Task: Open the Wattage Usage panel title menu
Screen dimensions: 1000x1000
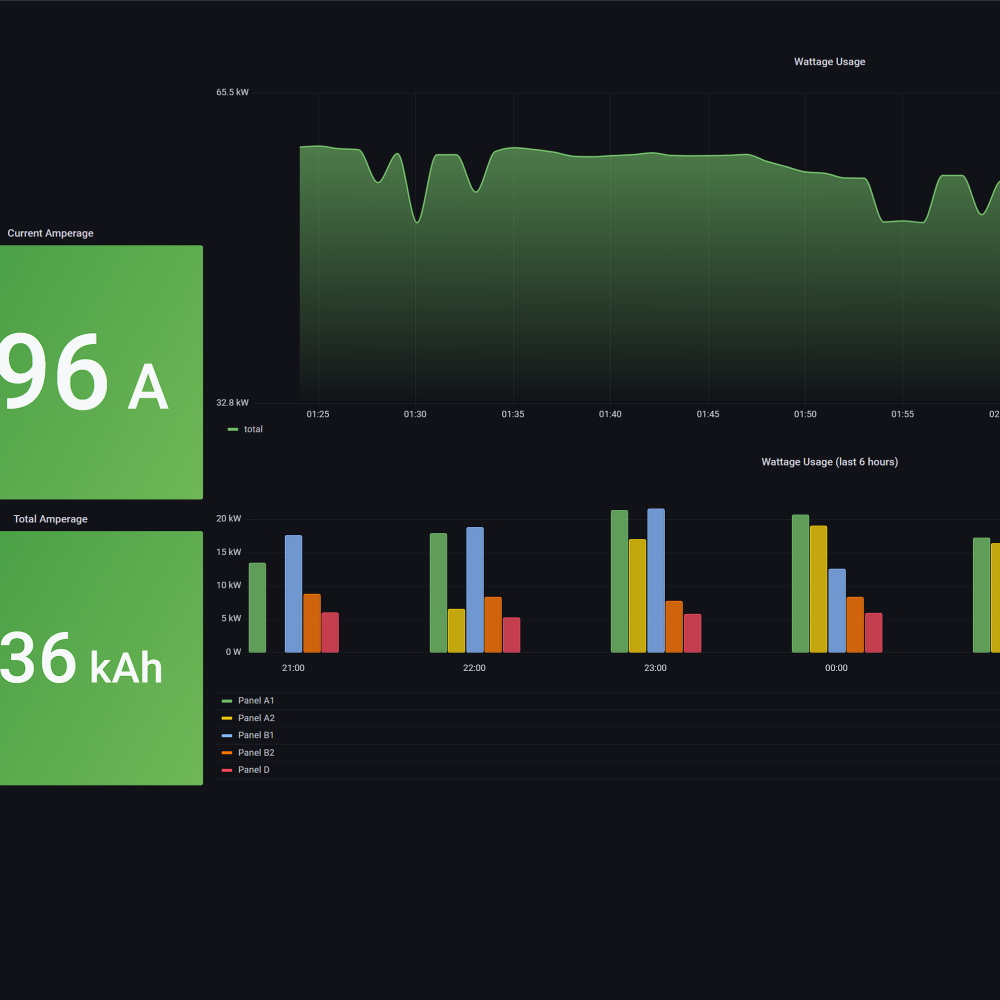Action: coord(829,62)
